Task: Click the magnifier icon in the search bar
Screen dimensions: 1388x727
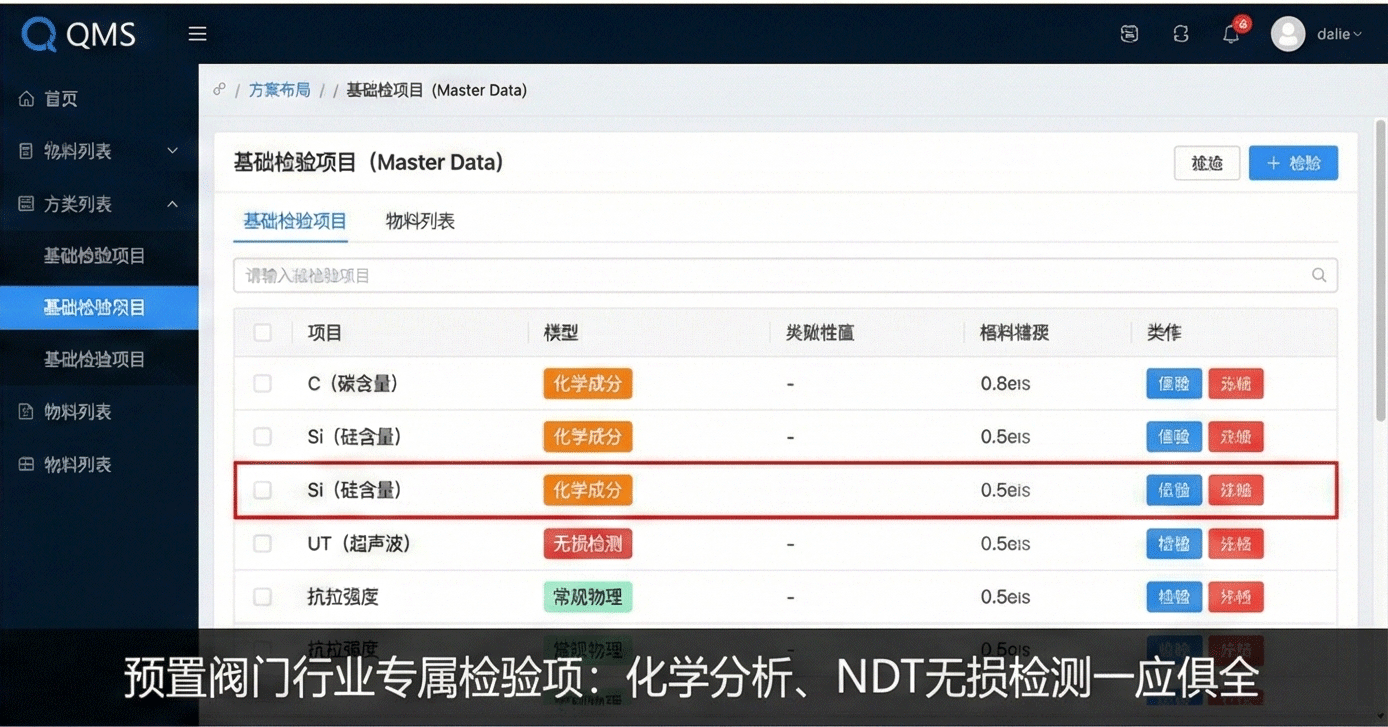Action: pyautogui.click(x=1319, y=274)
